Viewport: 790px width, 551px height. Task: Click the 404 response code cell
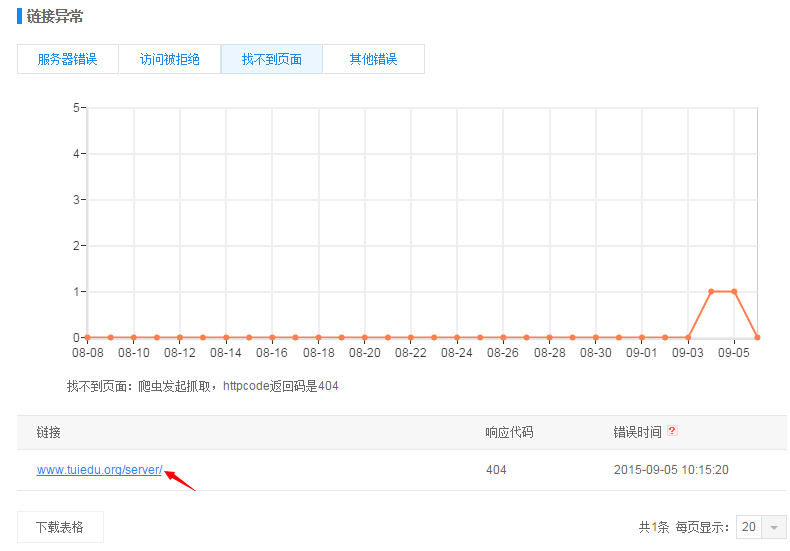point(496,470)
